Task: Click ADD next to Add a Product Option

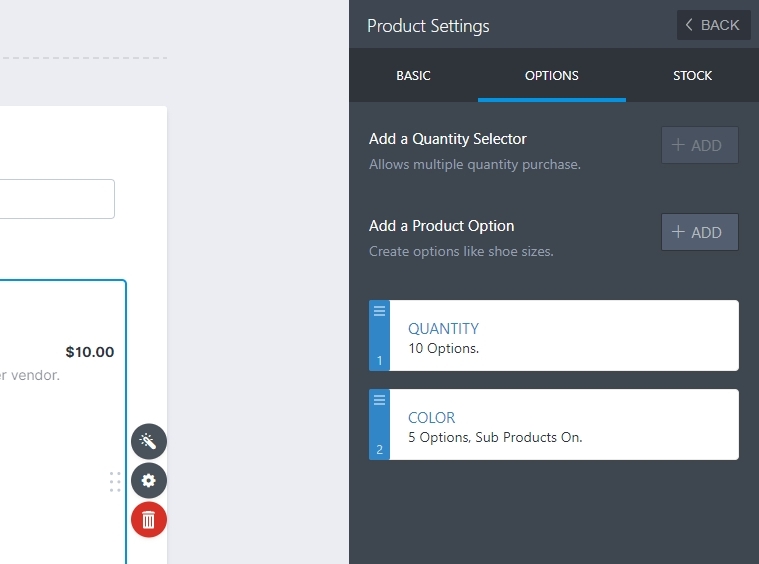Action: (699, 232)
